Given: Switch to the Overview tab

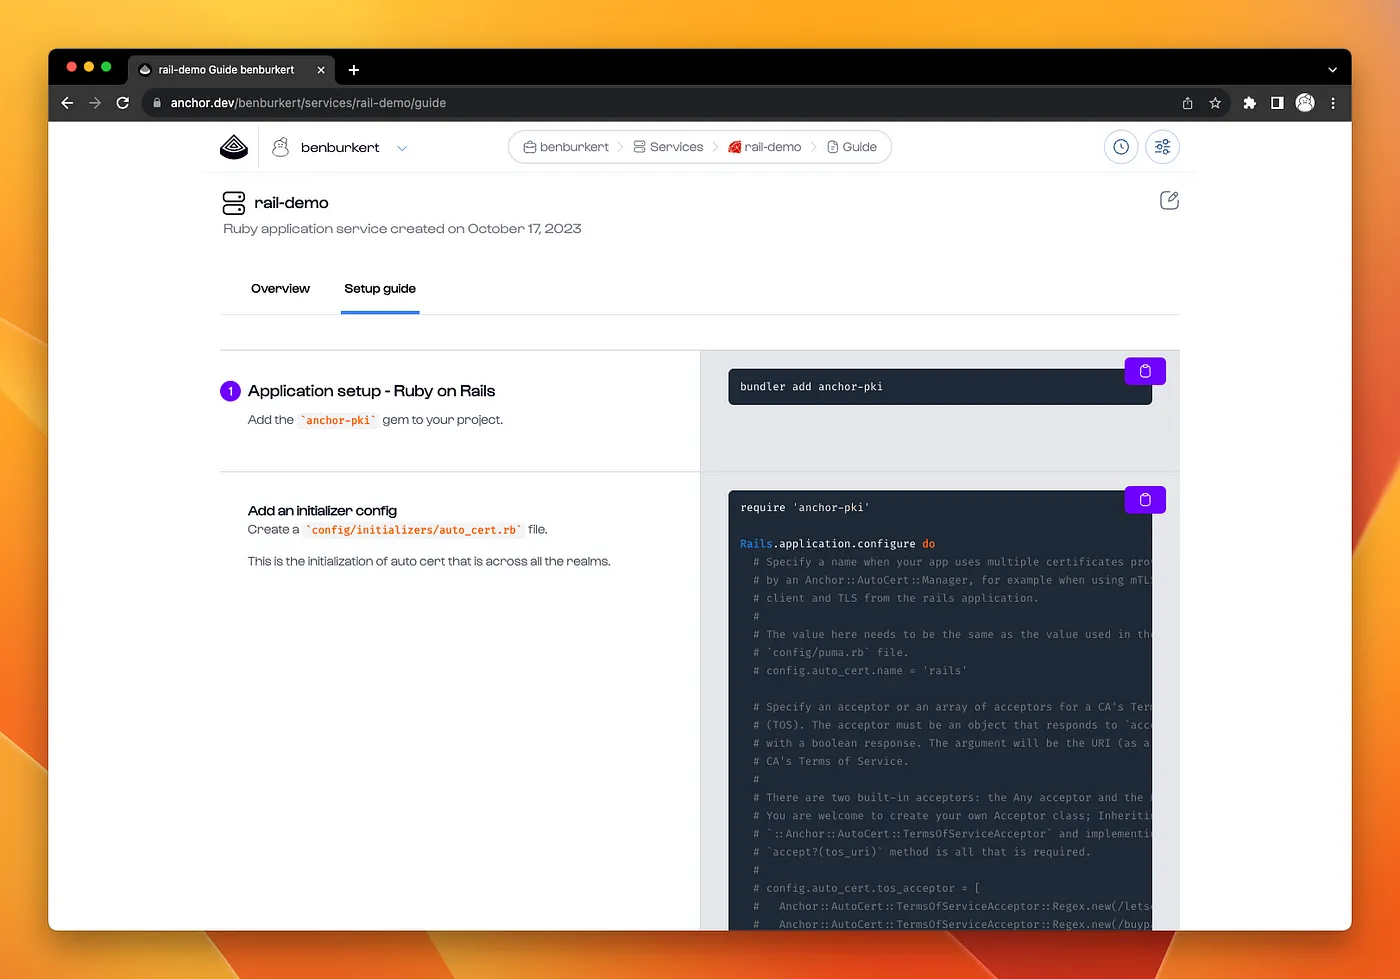Looking at the screenshot, I should 280,289.
